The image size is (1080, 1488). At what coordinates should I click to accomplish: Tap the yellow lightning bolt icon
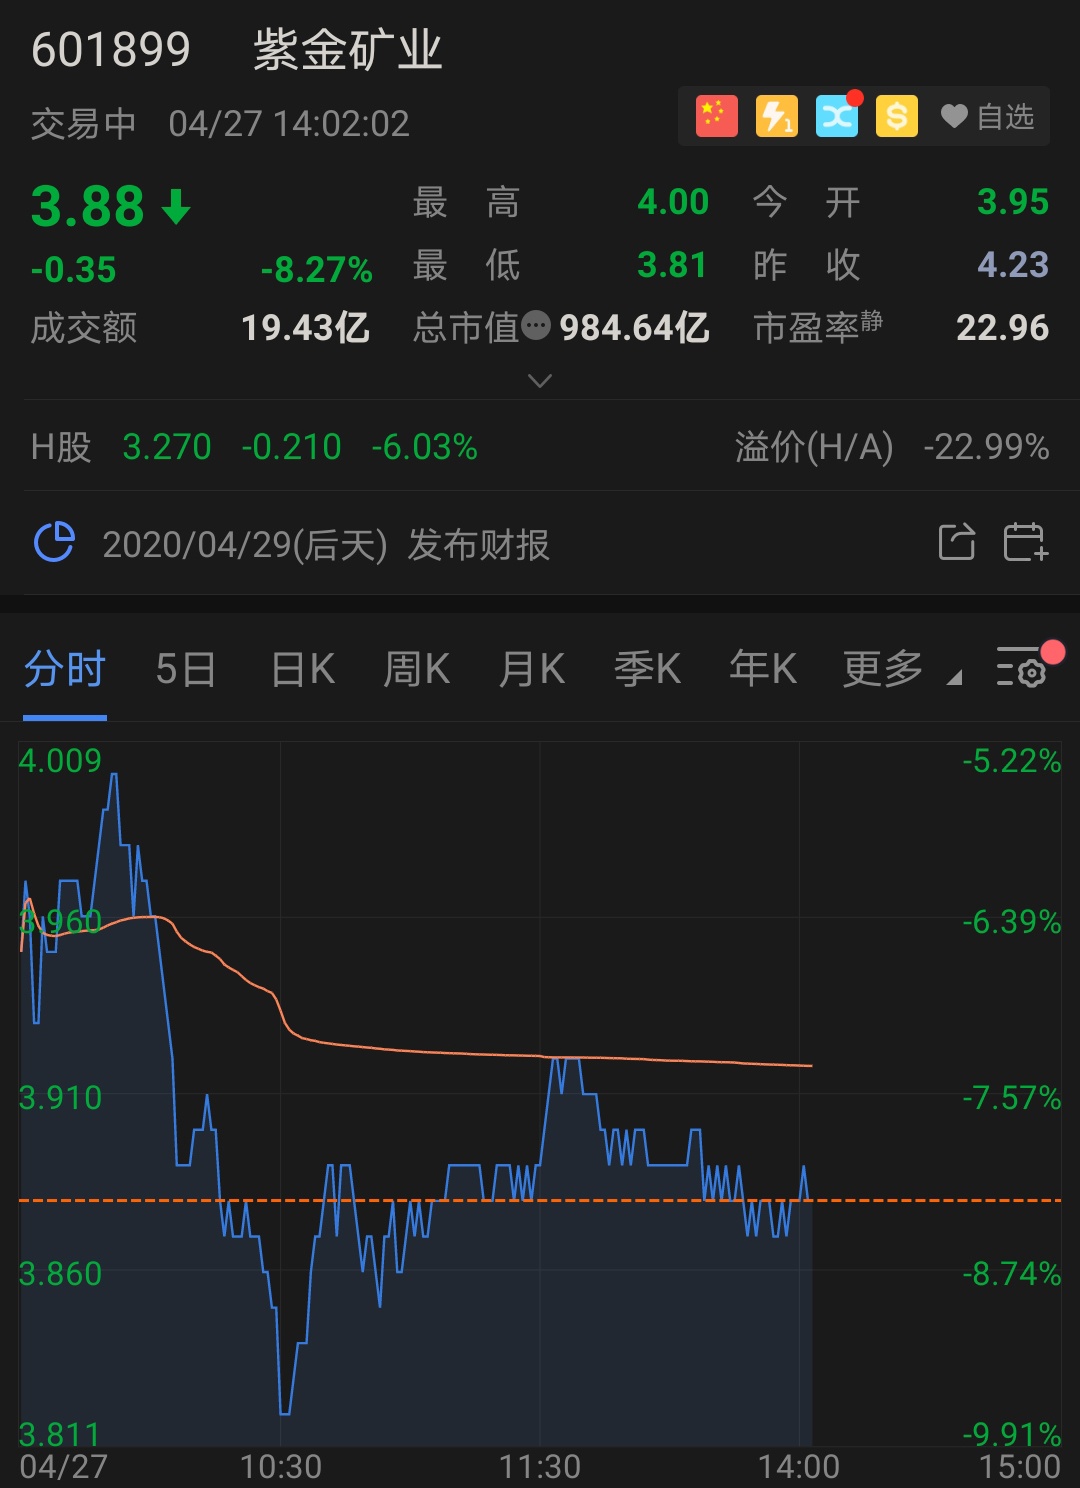click(777, 117)
